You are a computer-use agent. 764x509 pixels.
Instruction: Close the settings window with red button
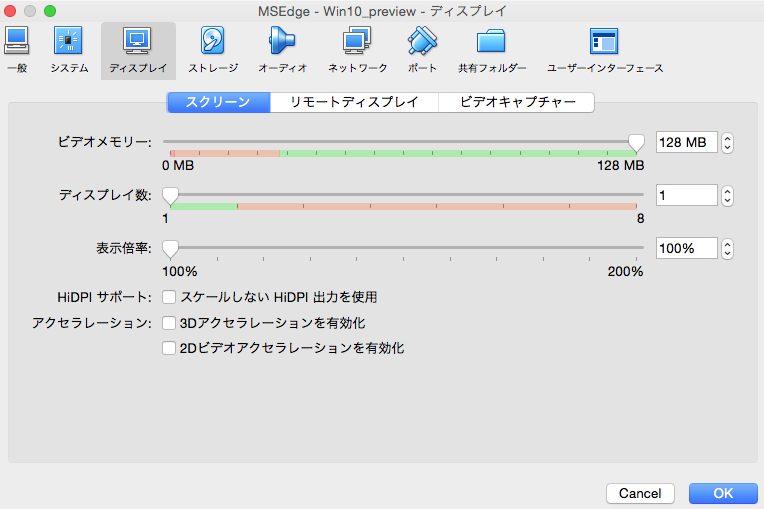10,11
